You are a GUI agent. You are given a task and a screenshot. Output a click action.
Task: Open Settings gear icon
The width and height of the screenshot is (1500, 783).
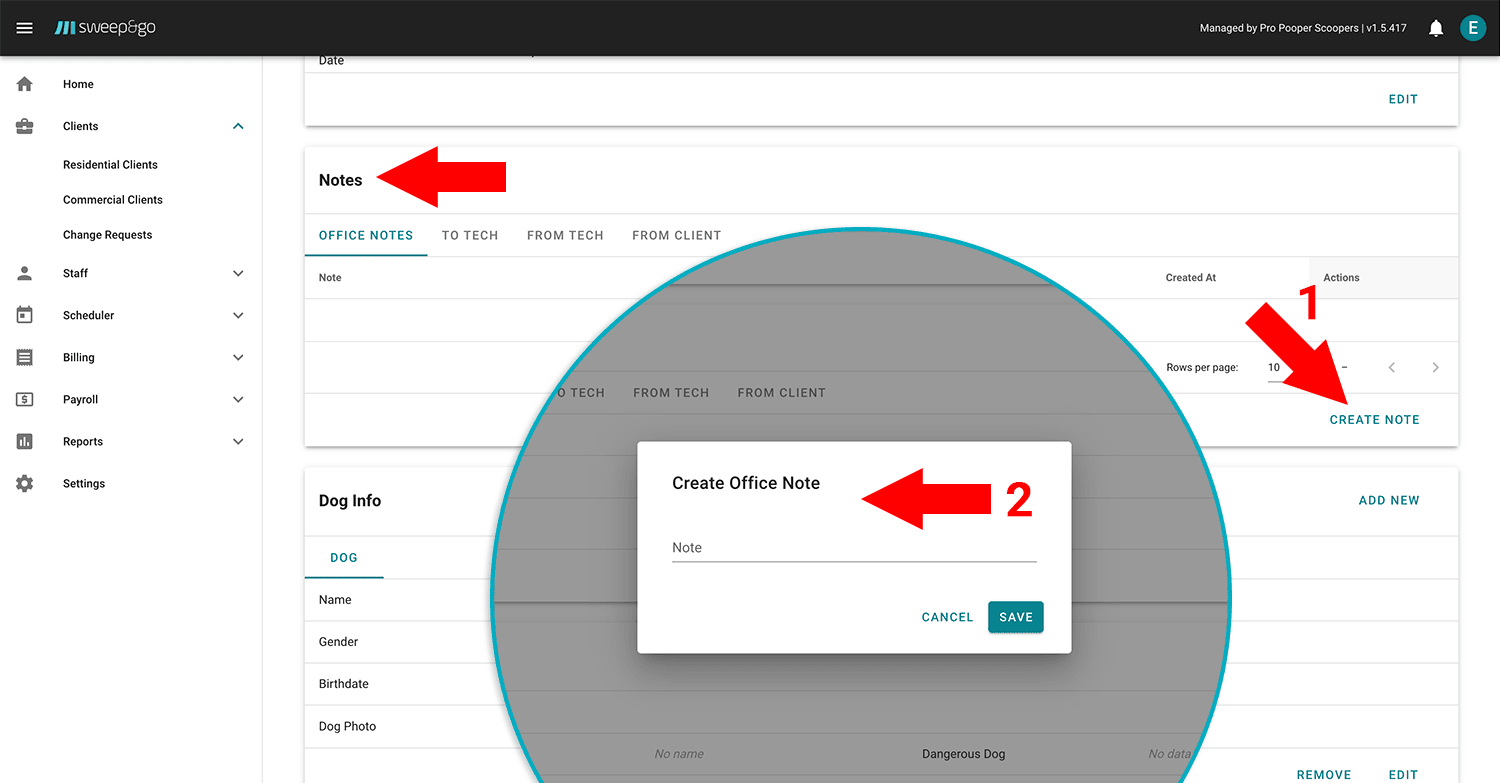pos(25,483)
